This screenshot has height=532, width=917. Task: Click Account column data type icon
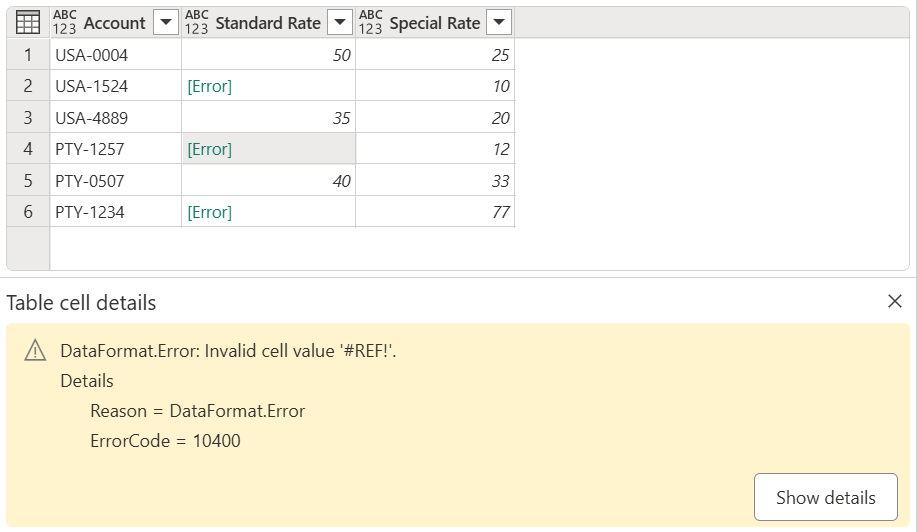65,22
